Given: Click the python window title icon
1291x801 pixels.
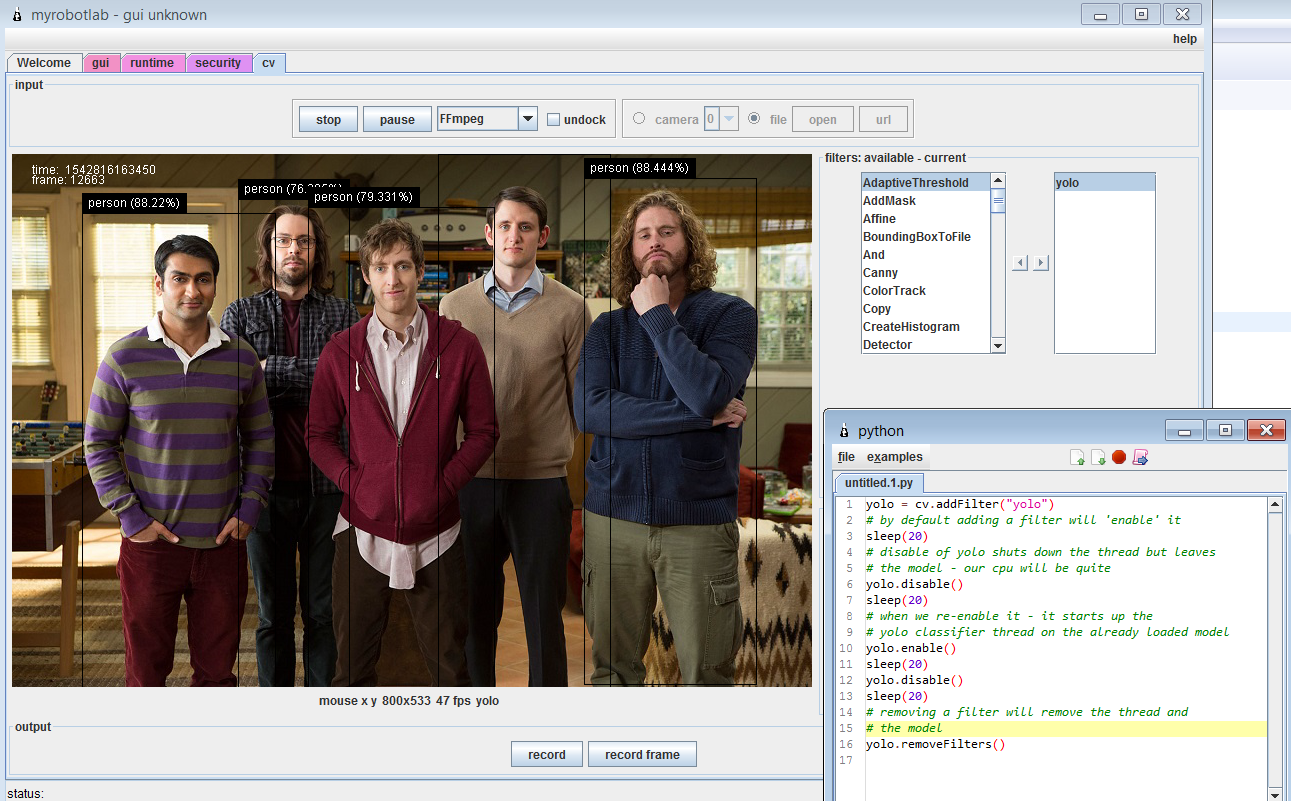Looking at the screenshot, I should 845,431.
